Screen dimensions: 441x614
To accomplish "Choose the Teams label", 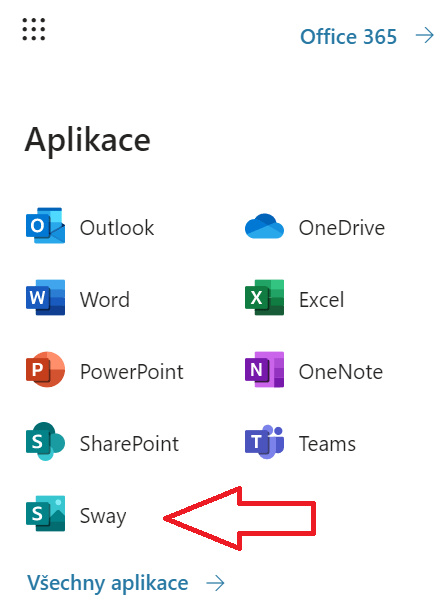I will click(327, 444).
